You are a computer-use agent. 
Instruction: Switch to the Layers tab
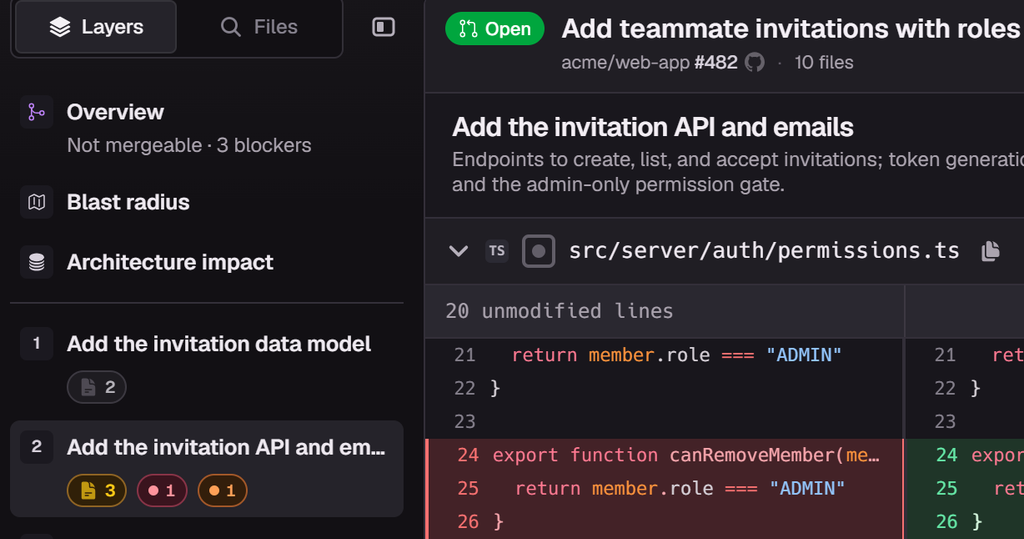(96, 27)
